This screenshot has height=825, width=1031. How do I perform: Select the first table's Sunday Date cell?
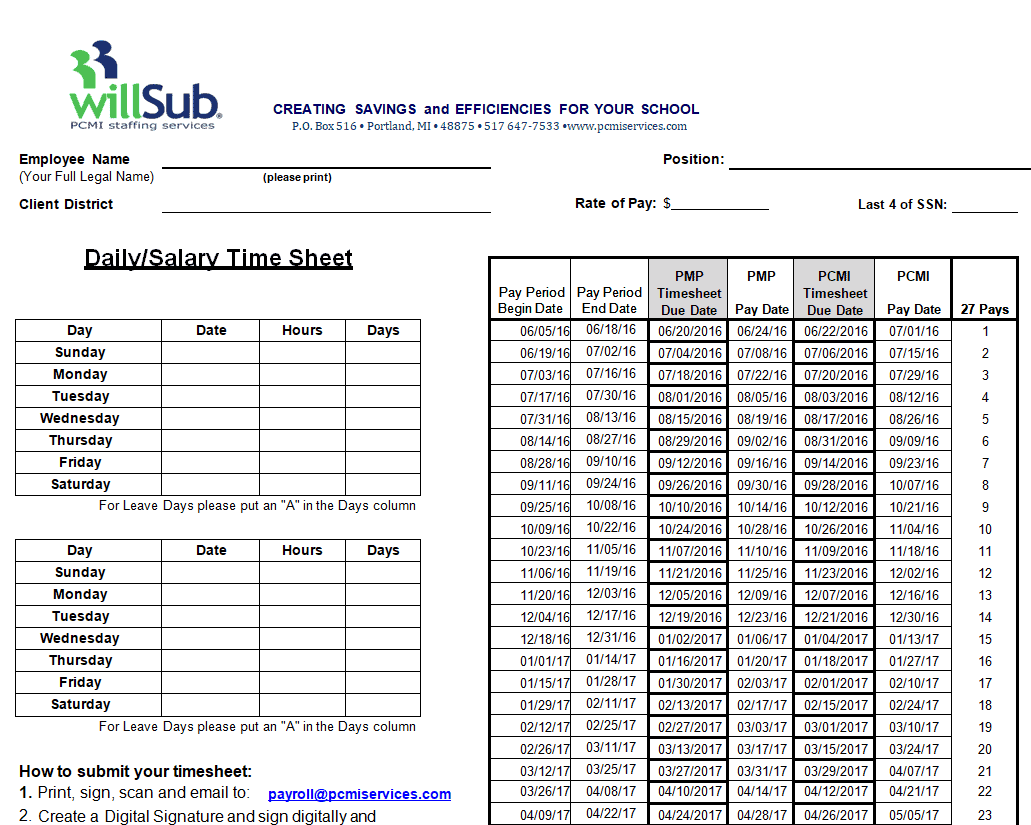[210, 352]
